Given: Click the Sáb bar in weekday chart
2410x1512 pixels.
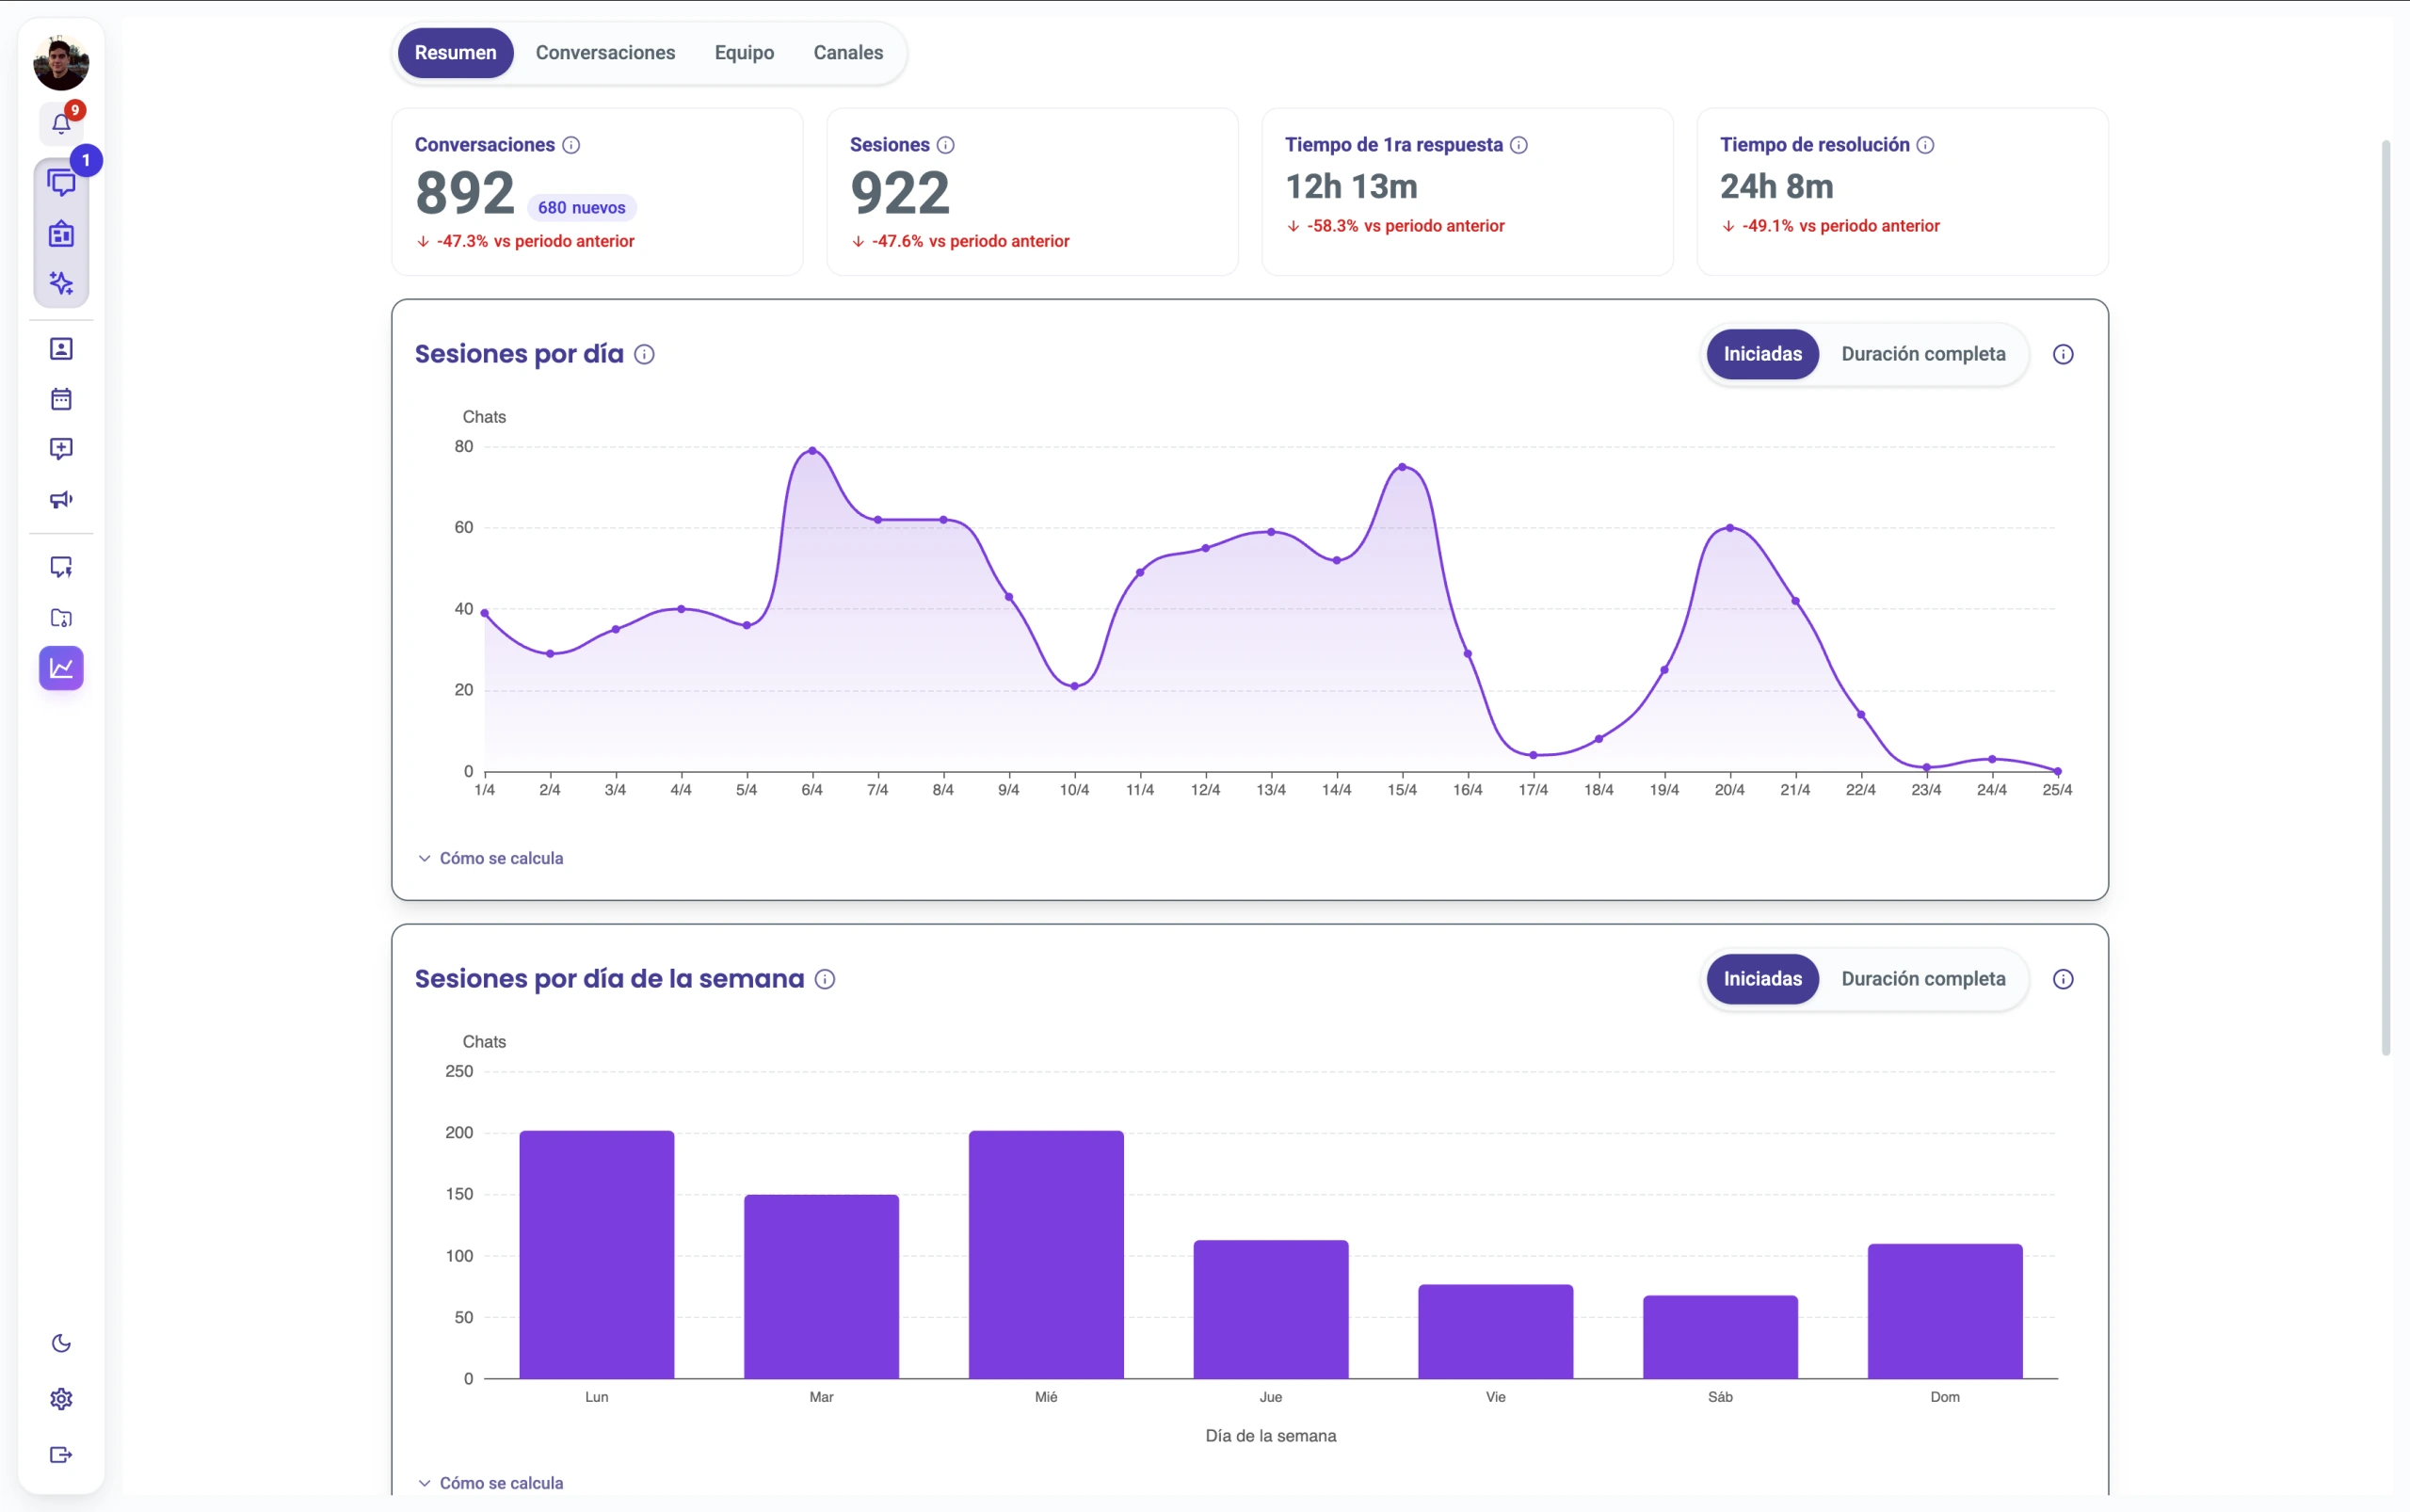Looking at the screenshot, I should pyautogui.click(x=1720, y=1338).
